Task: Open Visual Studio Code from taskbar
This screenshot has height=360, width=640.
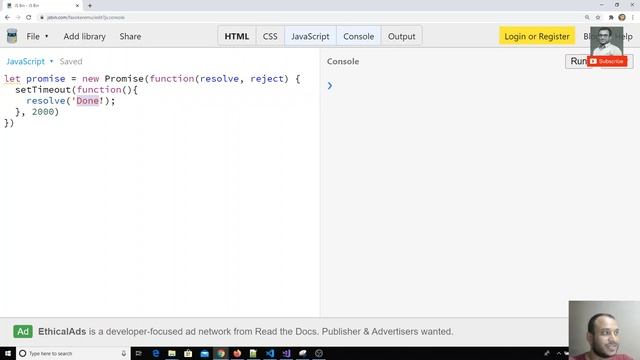Action: click(270, 353)
